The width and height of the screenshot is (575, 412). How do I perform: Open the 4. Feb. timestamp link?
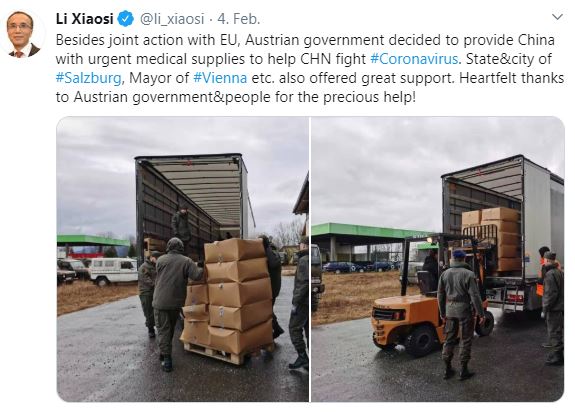[x=238, y=19]
